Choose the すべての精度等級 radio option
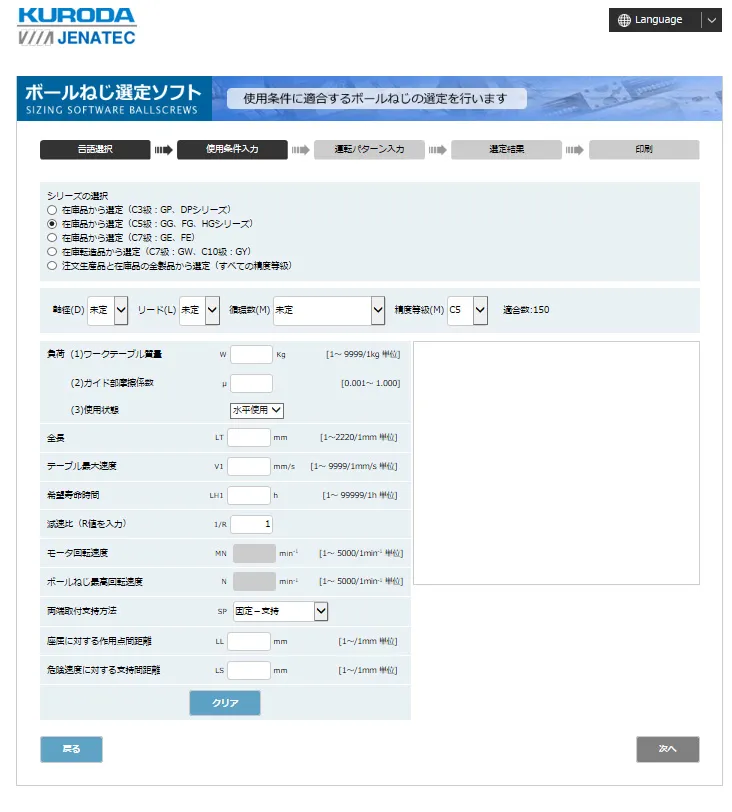The width and height of the screenshot is (732, 812). coord(52,266)
